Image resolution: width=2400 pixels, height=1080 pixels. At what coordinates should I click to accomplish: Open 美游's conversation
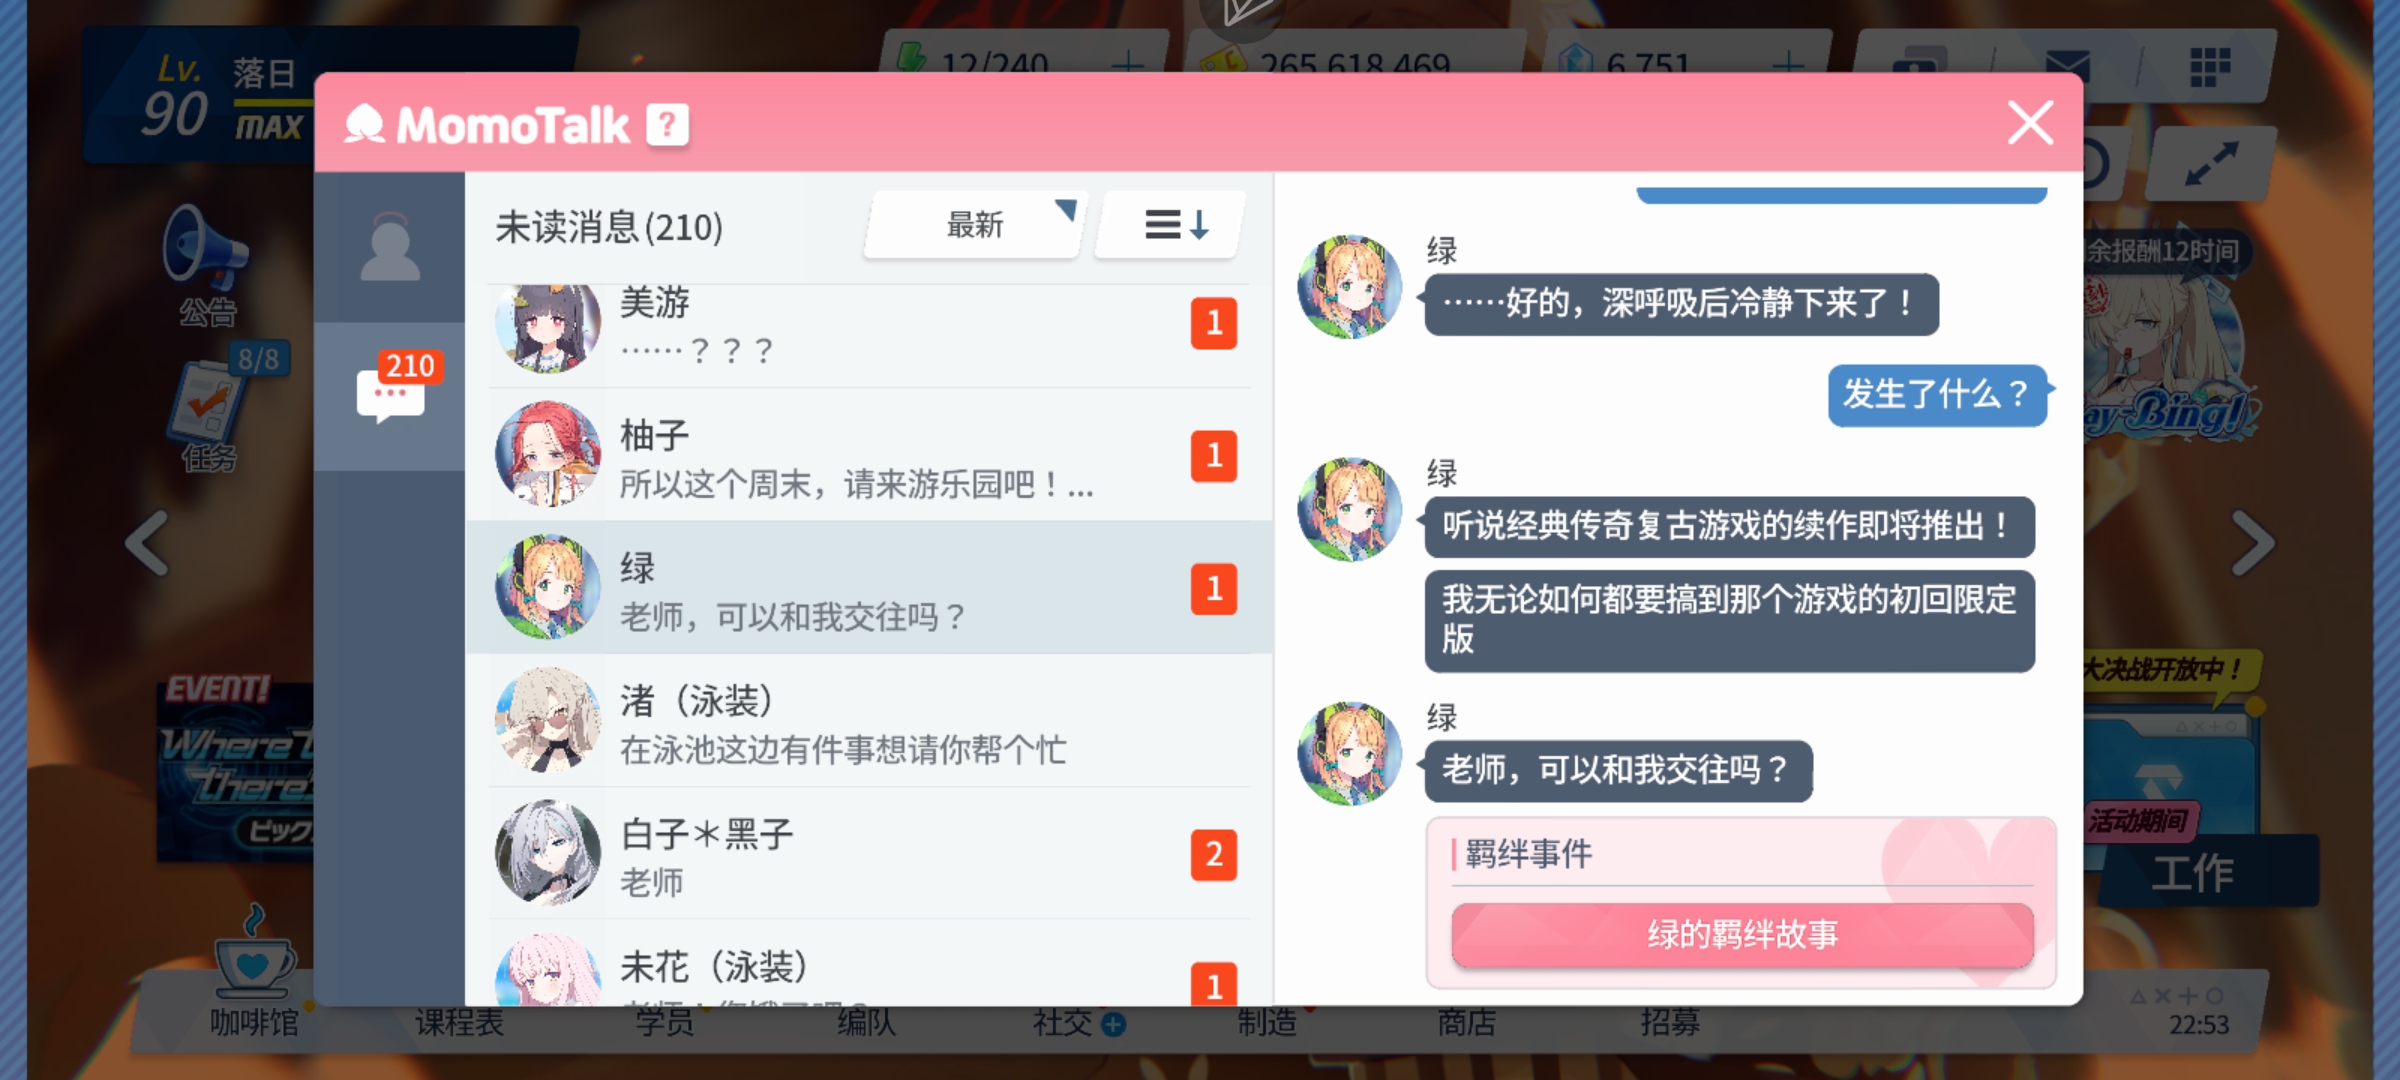(x=868, y=329)
